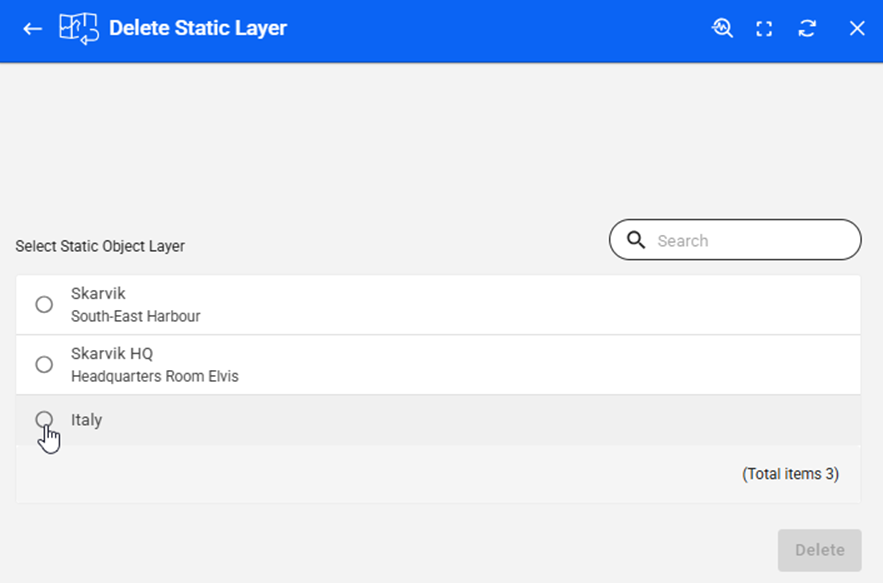
Task: Click the magnifying glass in the search box
Action: [x=636, y=240]
